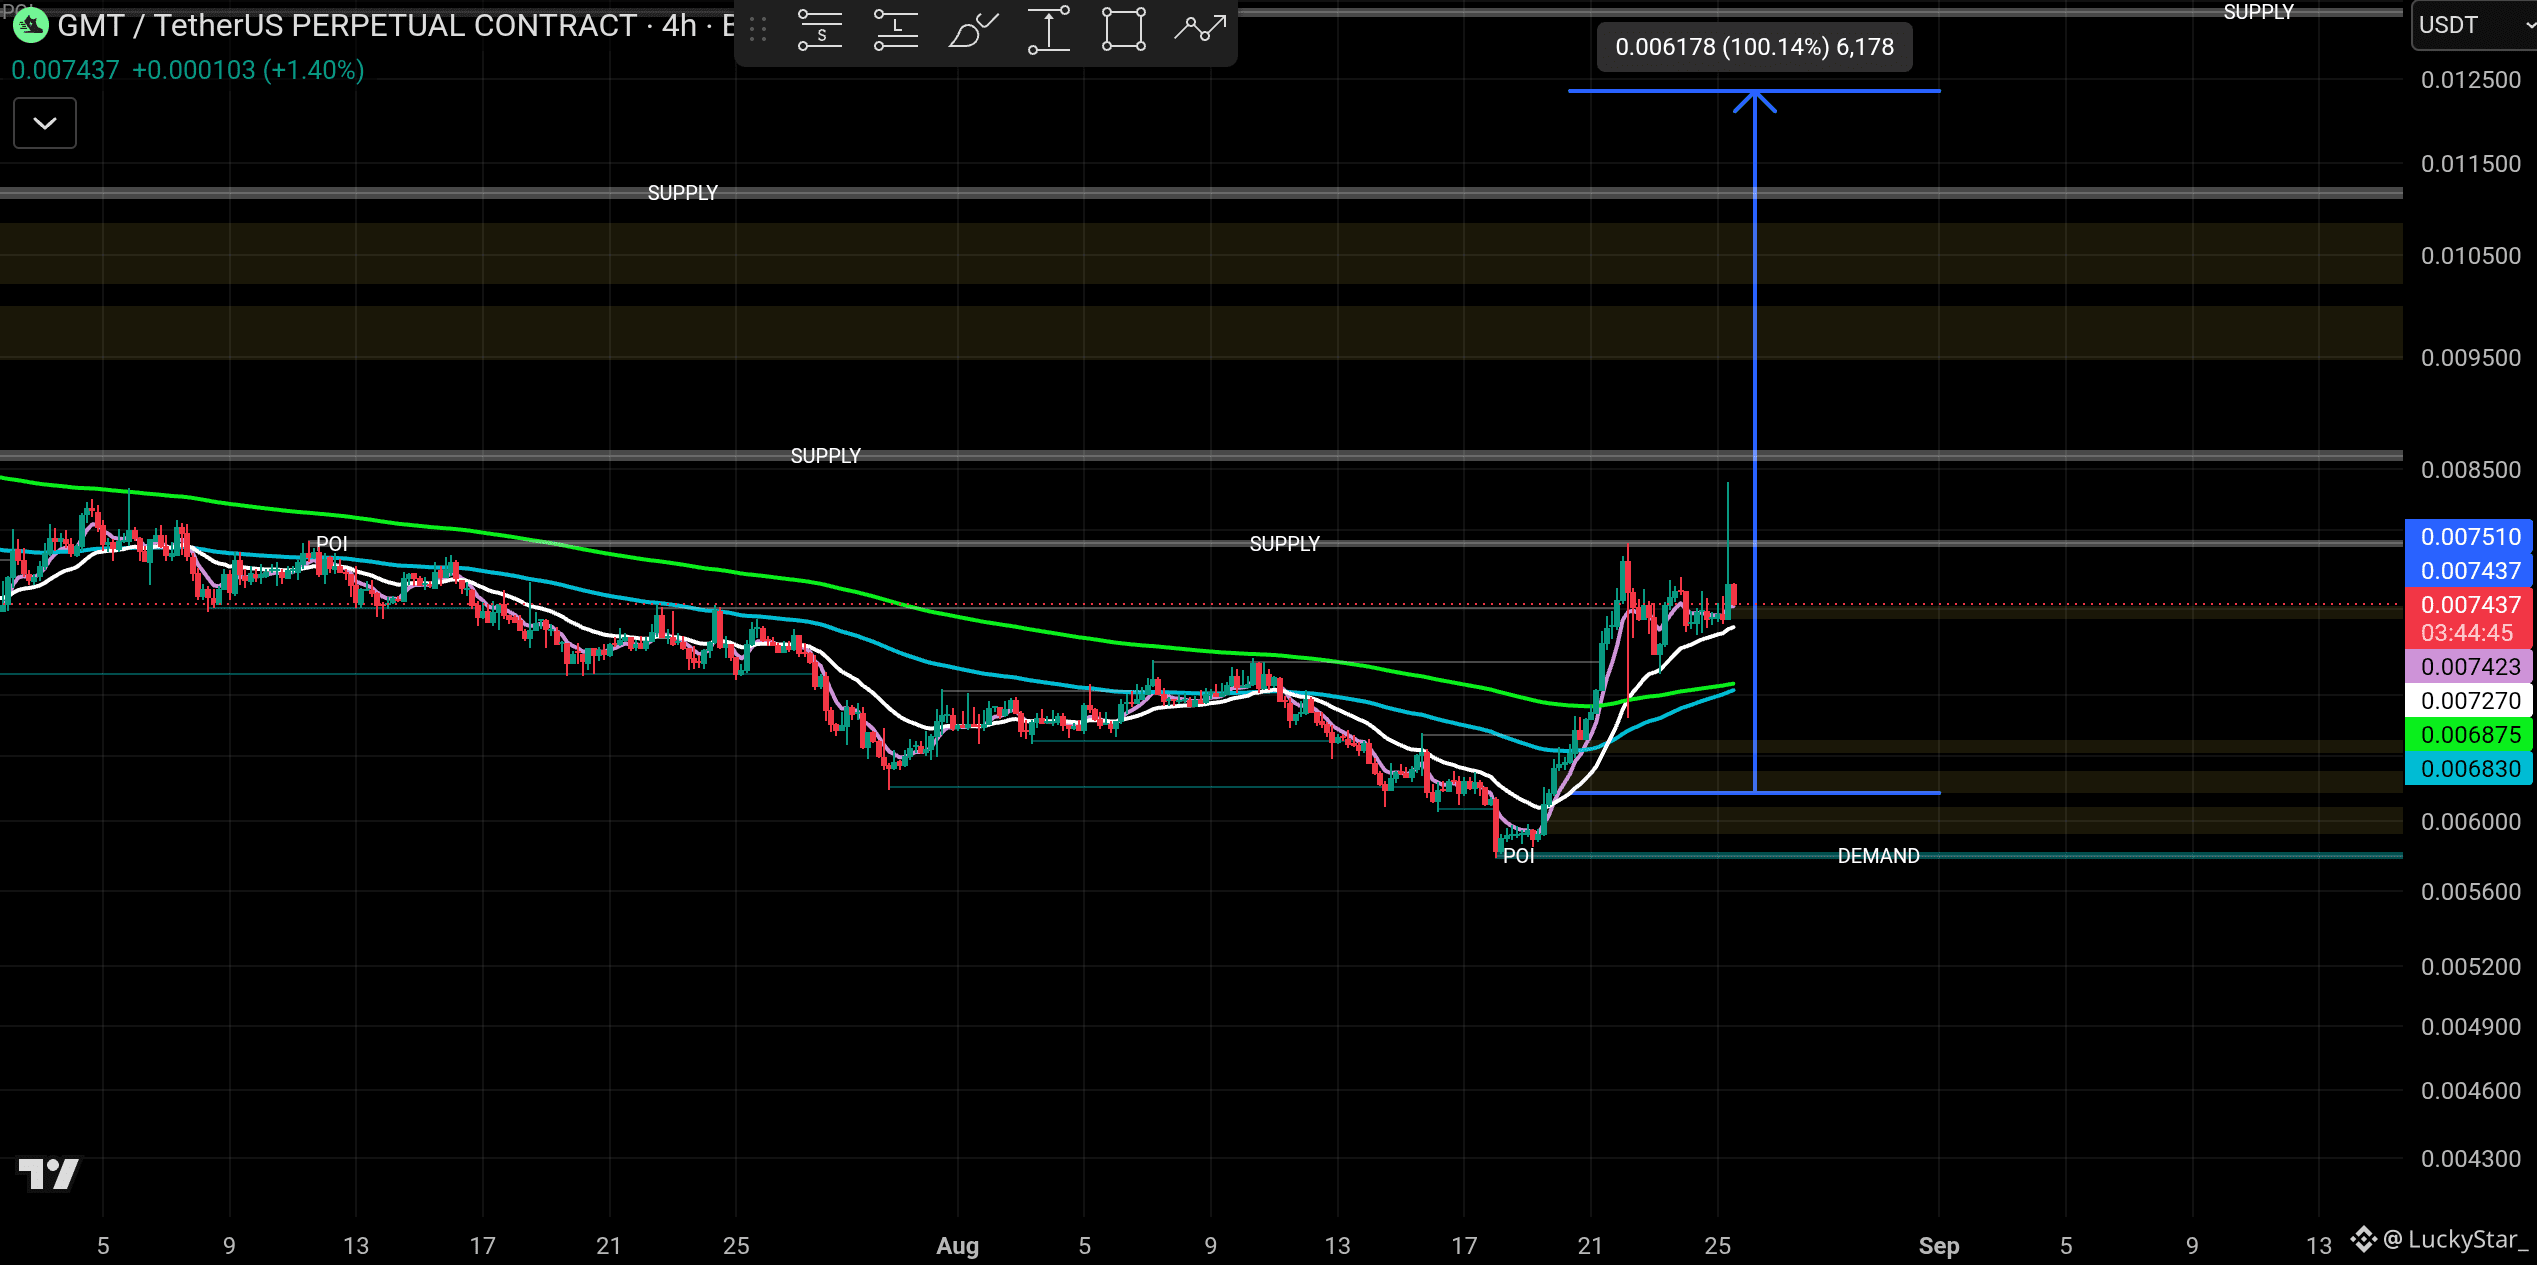Image resolution: width=2537 pixels, height=1265 pixels.
Task: Click the green 0.006875 price tag
Action: 2470,735
